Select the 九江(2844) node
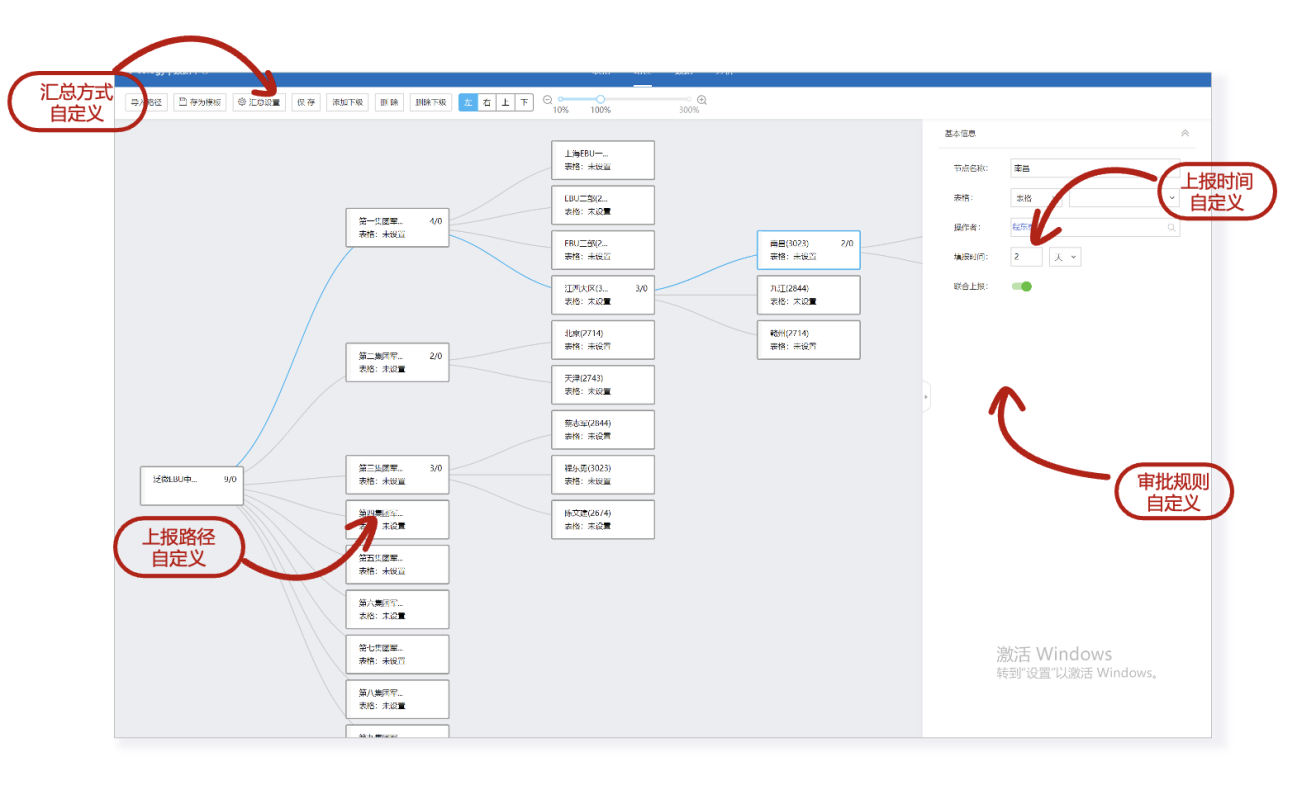Viewport: 1297px width, 809px height. point(808,295)
